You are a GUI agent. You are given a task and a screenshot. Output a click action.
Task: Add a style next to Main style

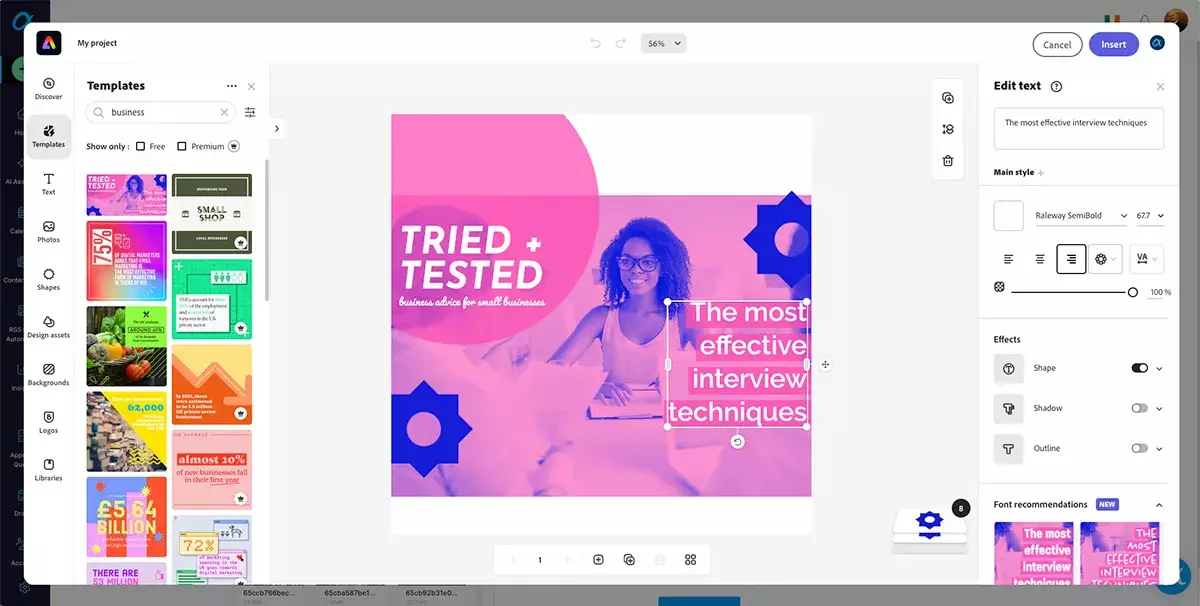click(x=1041, y=172)
